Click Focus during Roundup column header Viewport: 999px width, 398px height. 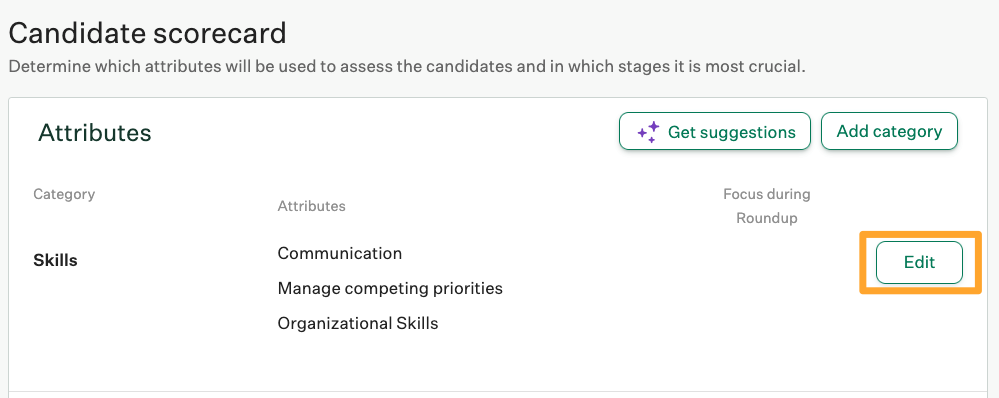[x=766, y=206]
